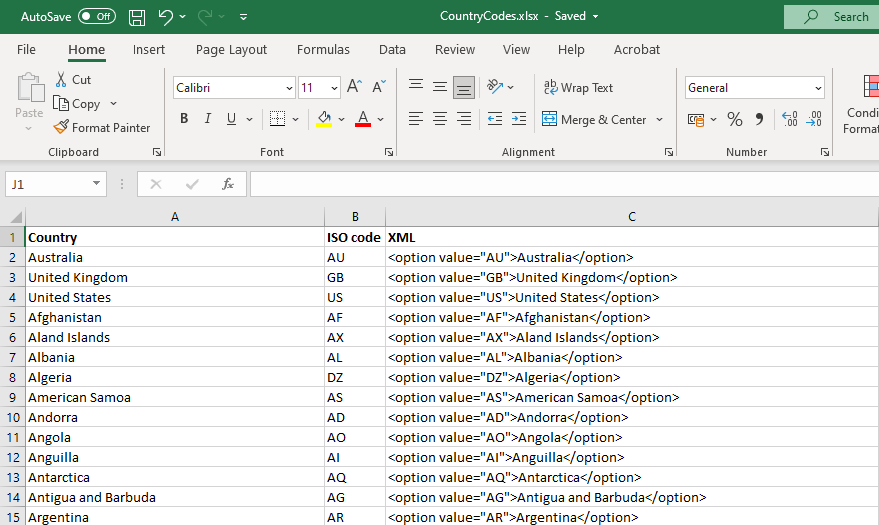Click the Undo arrow icon
Viewport: 879px width, 525px height.
pos(165,17)
